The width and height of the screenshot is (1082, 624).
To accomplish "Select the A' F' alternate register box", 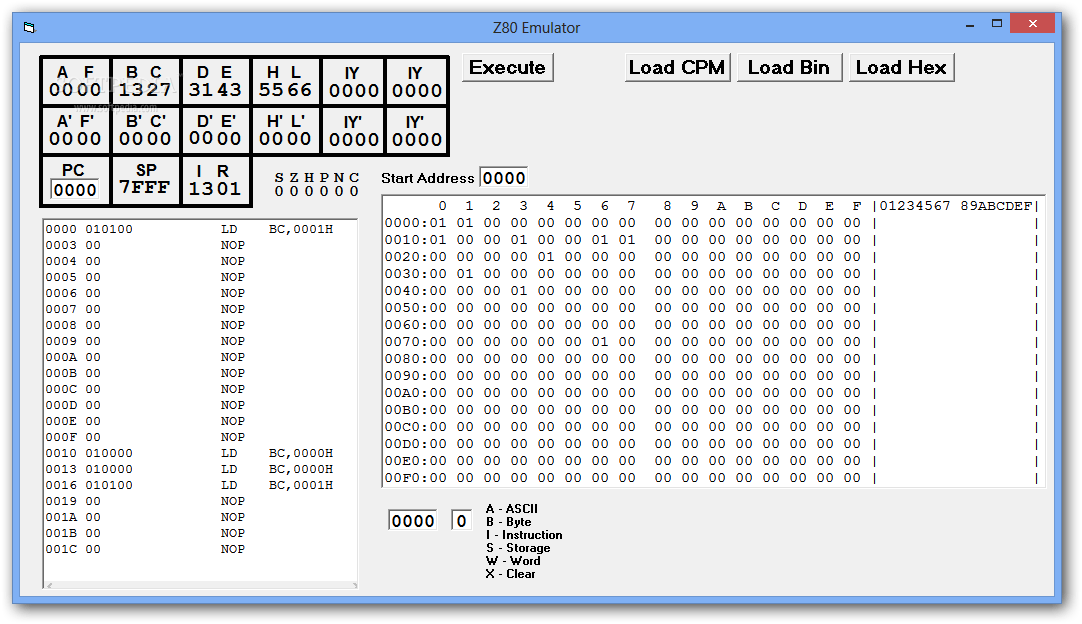I will [x=75, y=130].
